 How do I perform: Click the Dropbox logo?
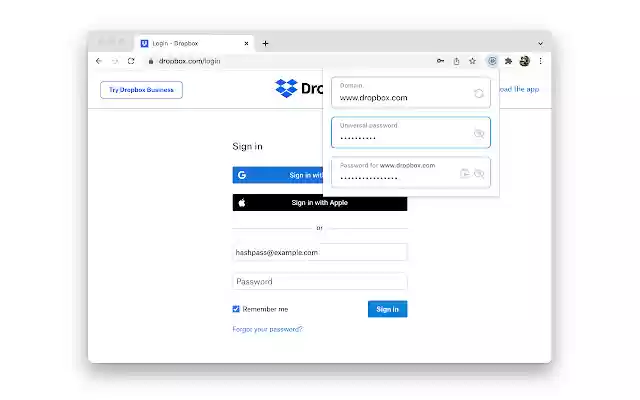[x=299, y=88]
